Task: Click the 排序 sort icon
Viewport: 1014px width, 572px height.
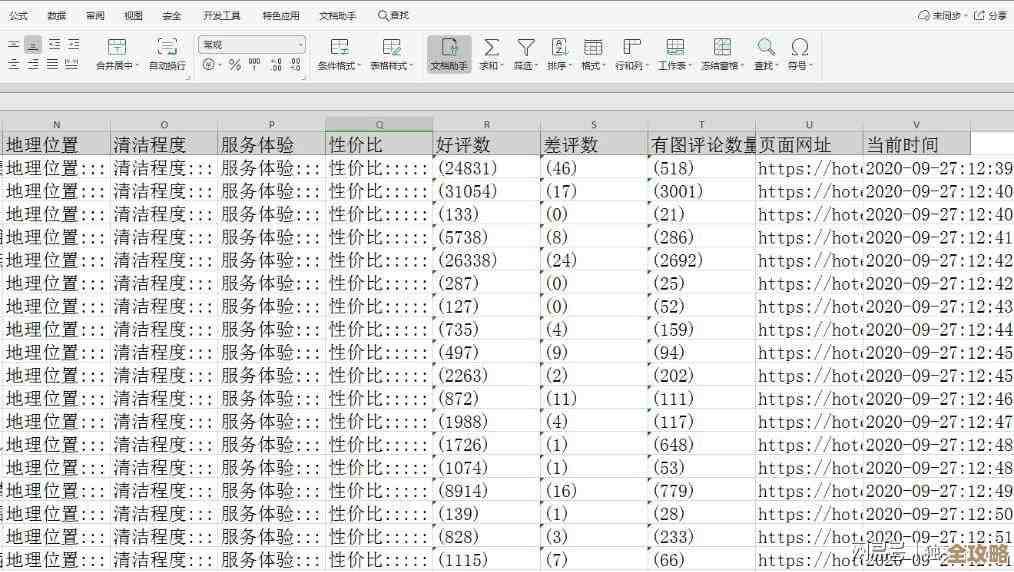Action: (559, 47)
